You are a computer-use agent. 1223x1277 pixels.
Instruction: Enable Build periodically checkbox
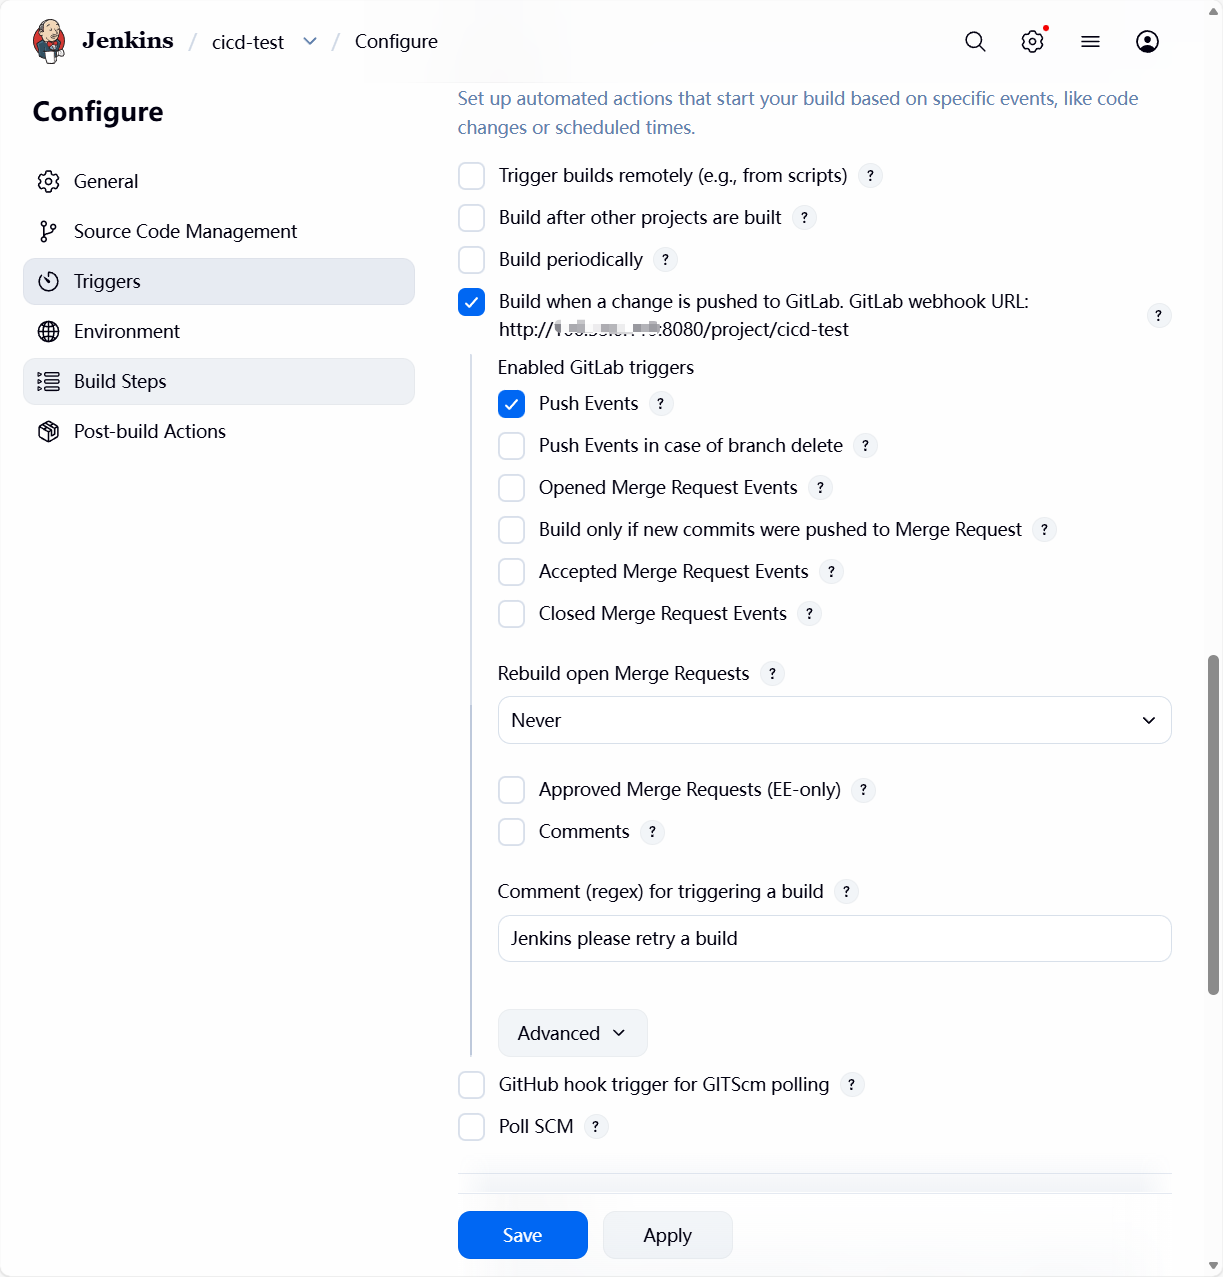click(471, 260)
